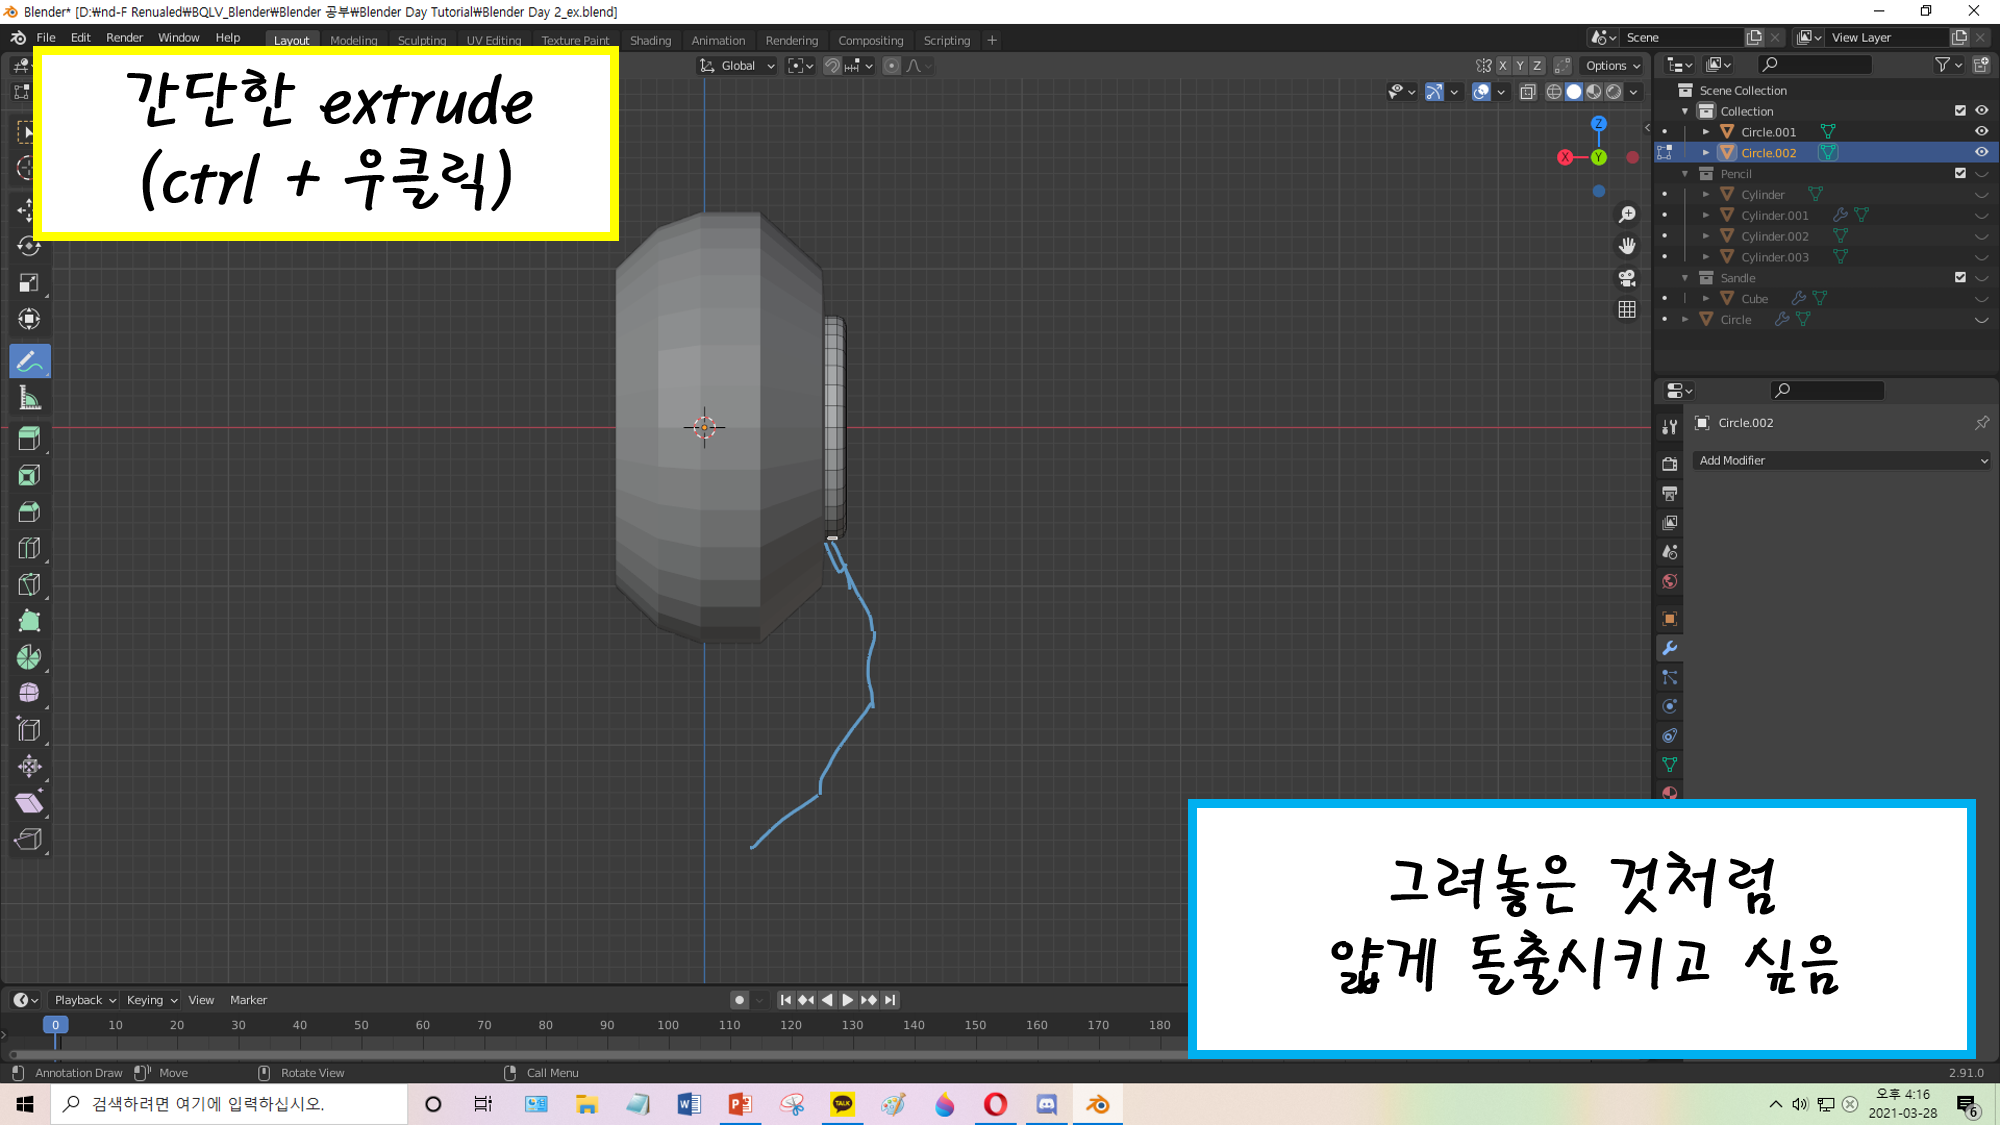This screenshot has width=2000, height=1125.
Task: Select the Extrude Region tool
Action: (29, 439)
